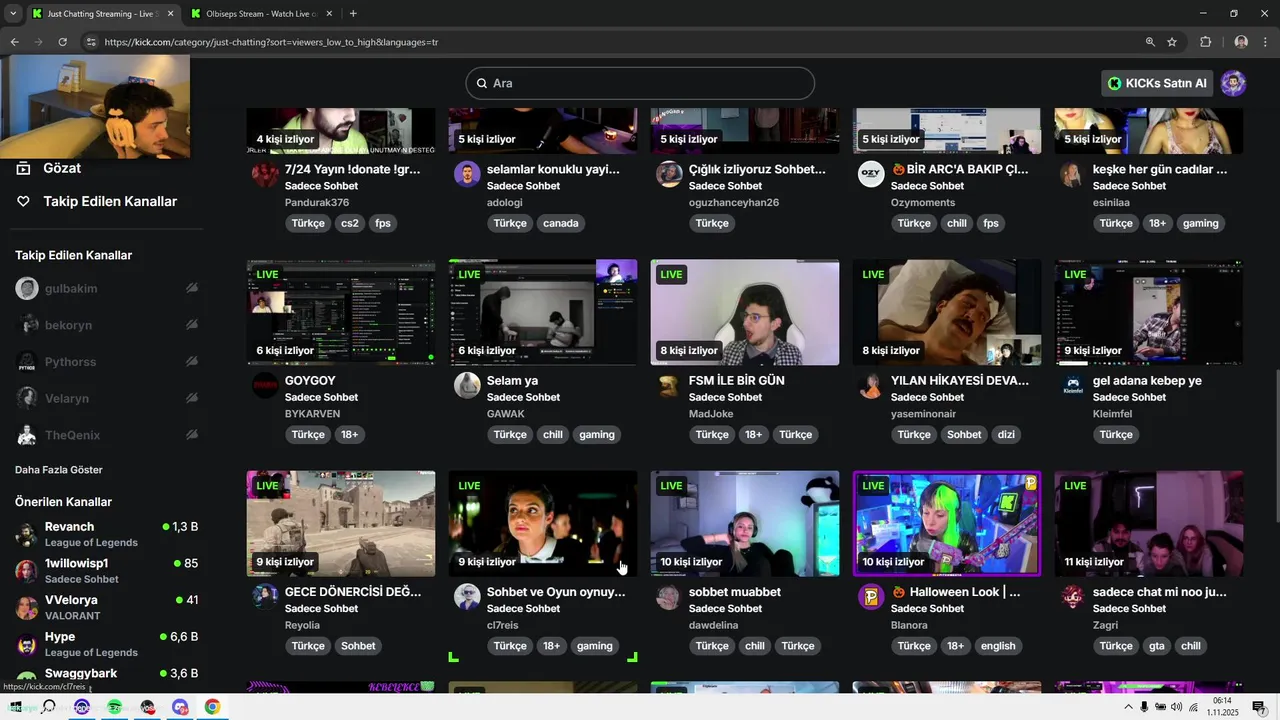Click the english tag under Blanora
Screen dimensions: 1280x720
pos(998,646)
